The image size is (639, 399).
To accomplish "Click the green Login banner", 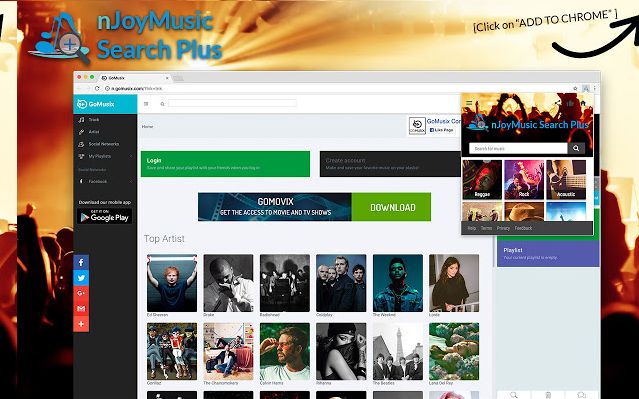I will point(225,164).
